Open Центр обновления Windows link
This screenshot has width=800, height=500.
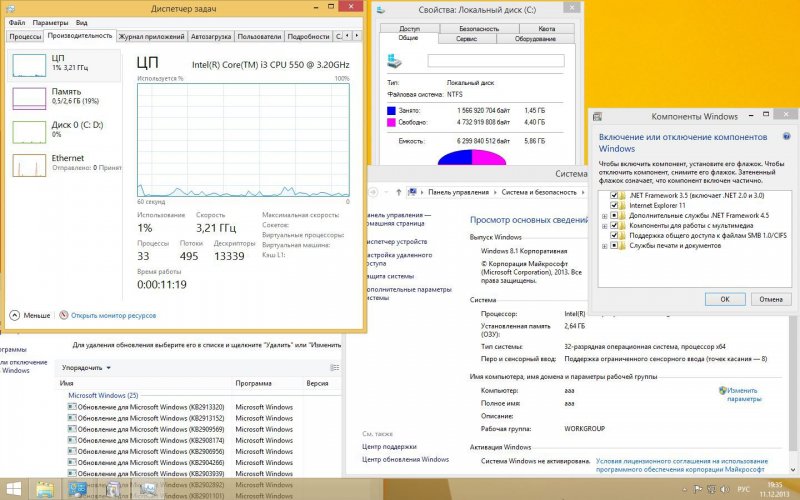pos(406,459)
